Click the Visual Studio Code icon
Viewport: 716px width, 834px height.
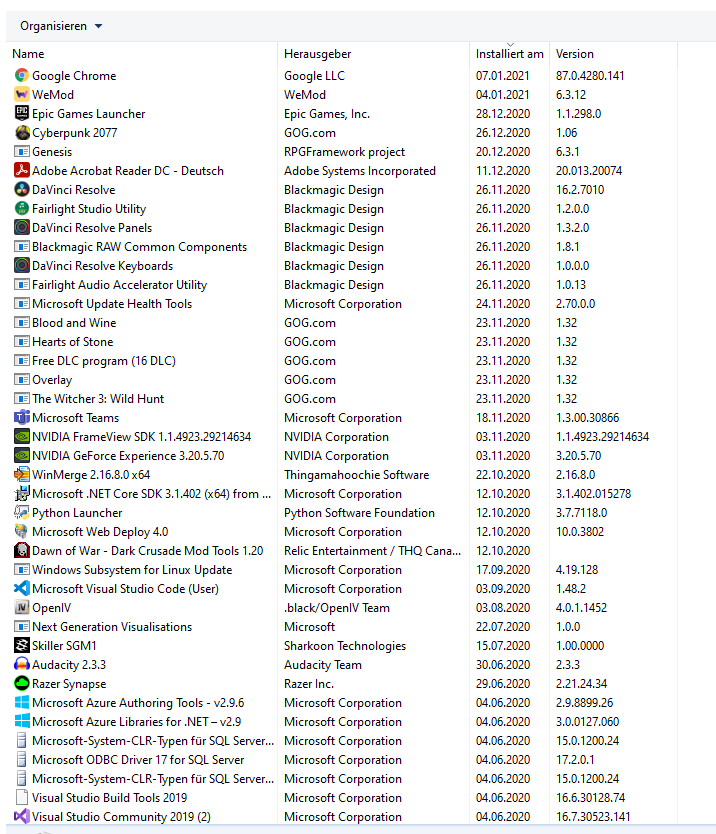[22, 589]
